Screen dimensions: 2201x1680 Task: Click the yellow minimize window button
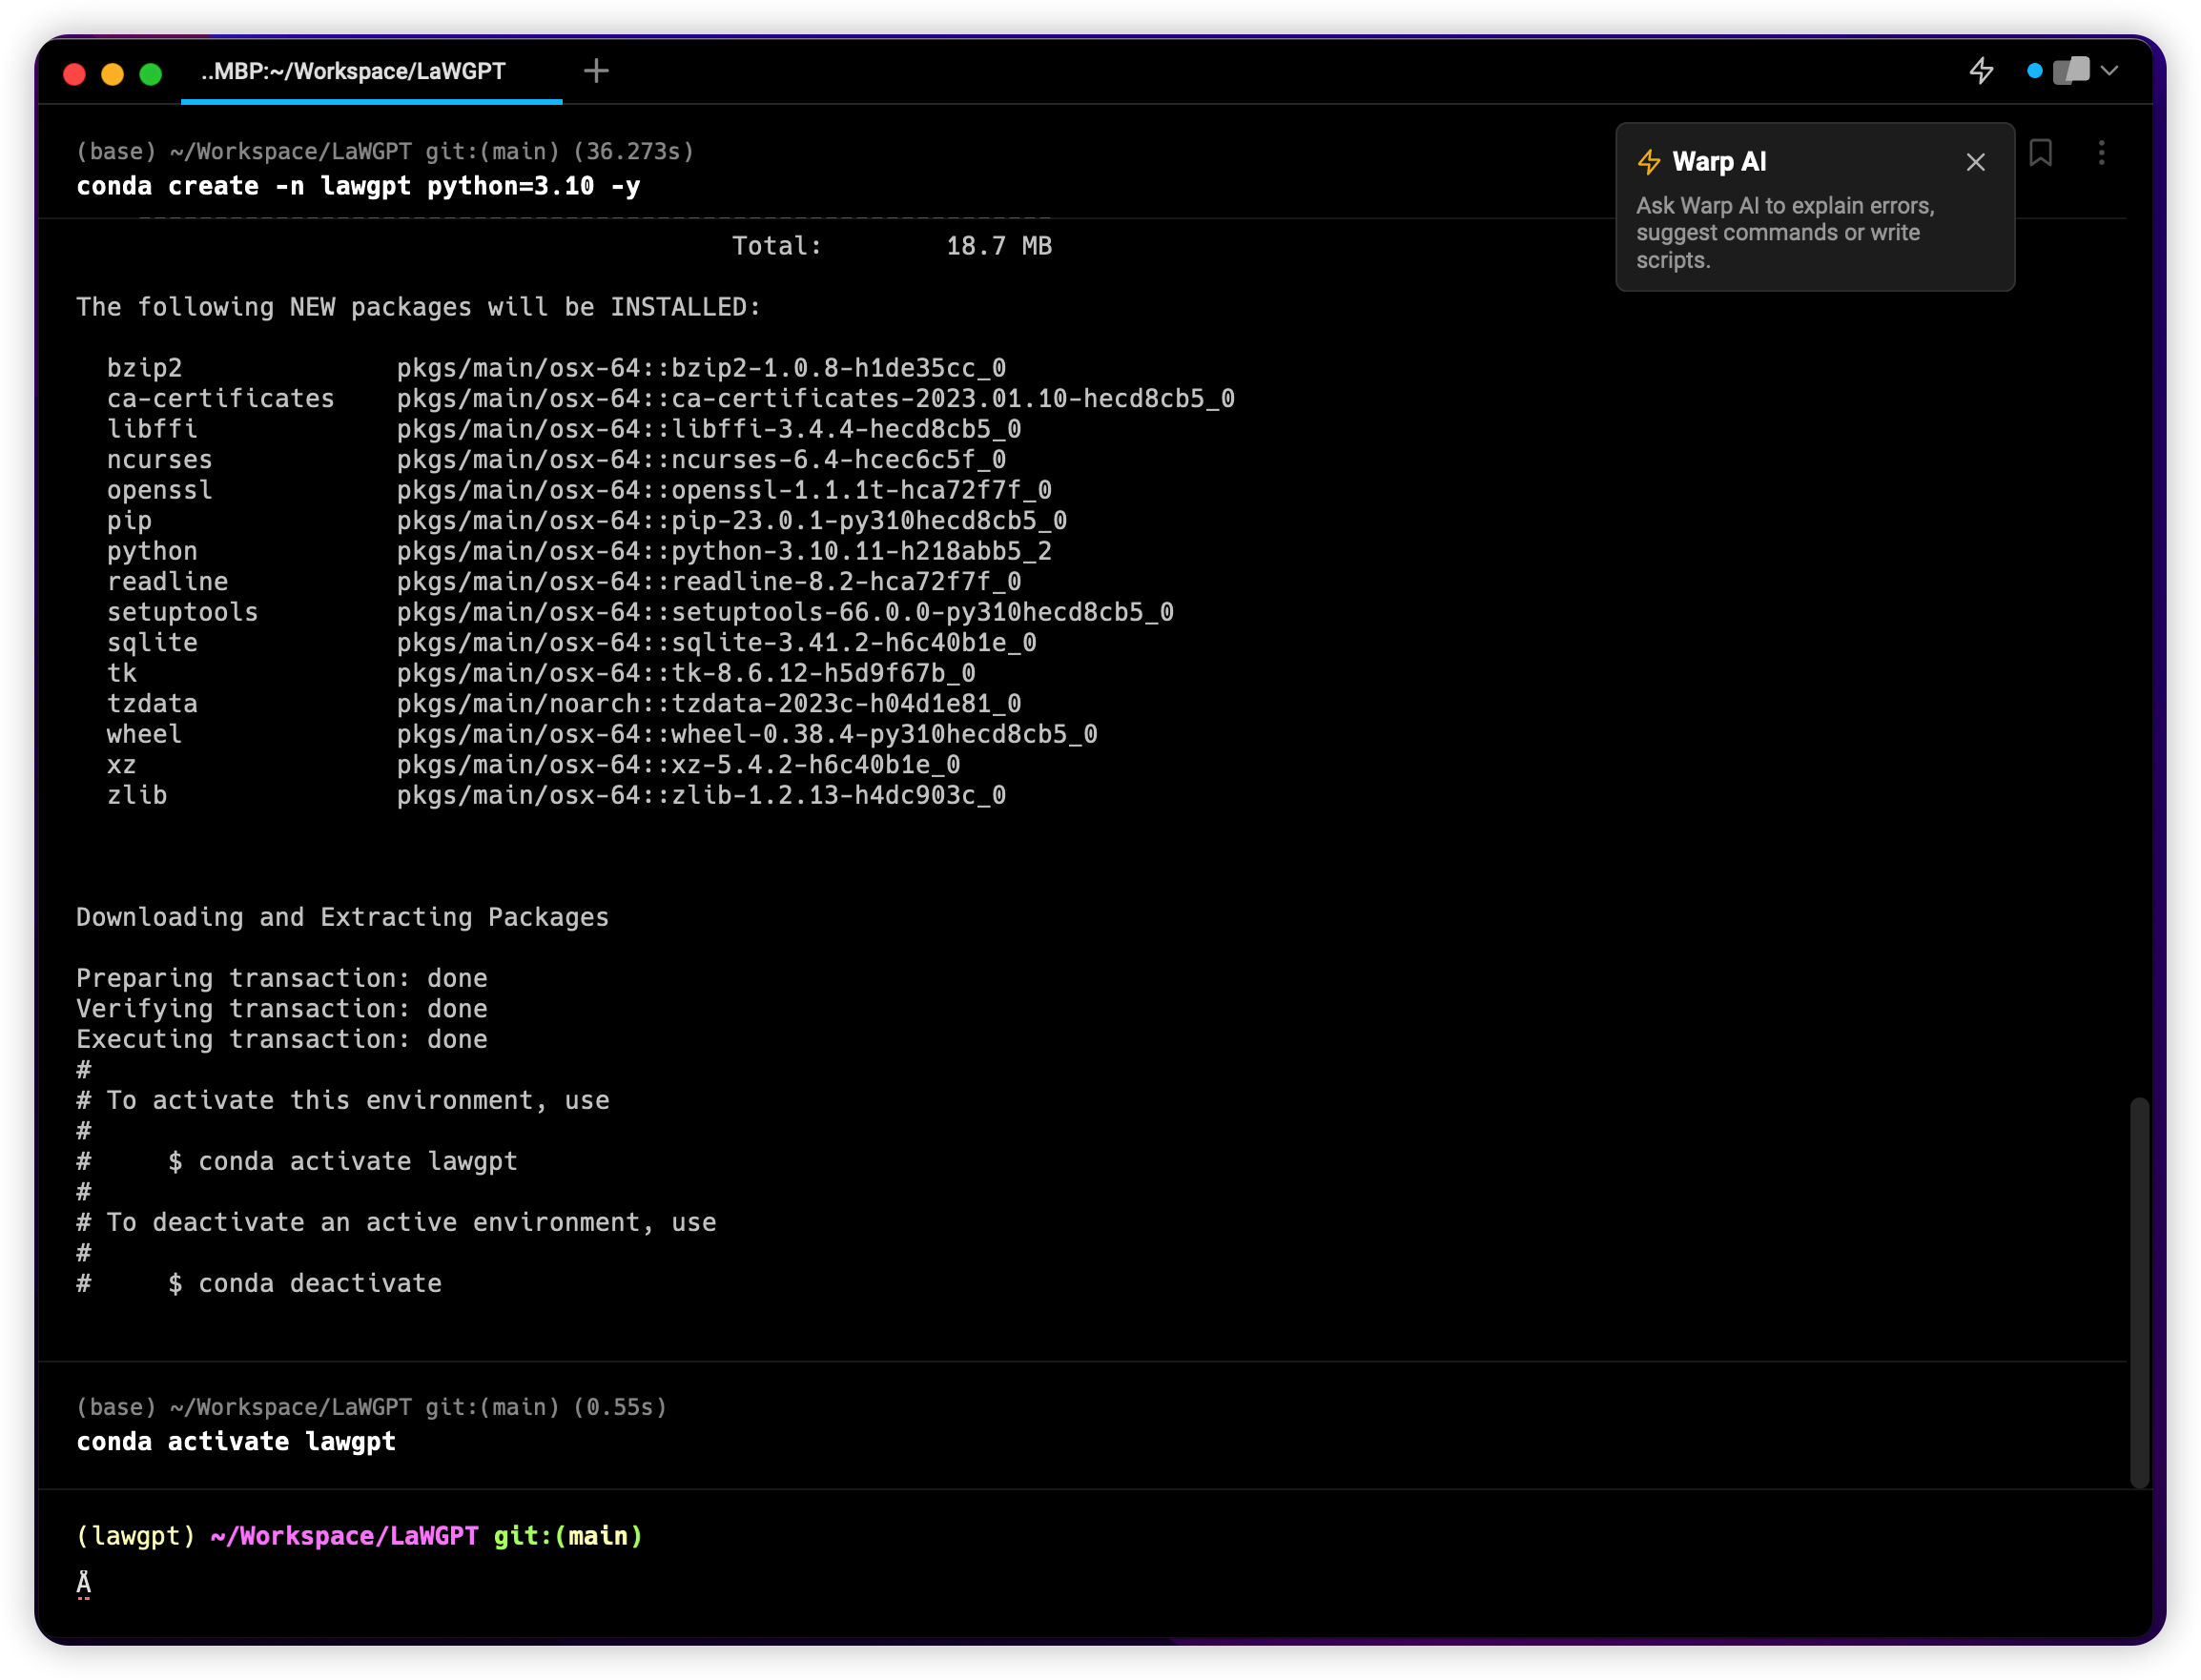click(x=112, y=74)
